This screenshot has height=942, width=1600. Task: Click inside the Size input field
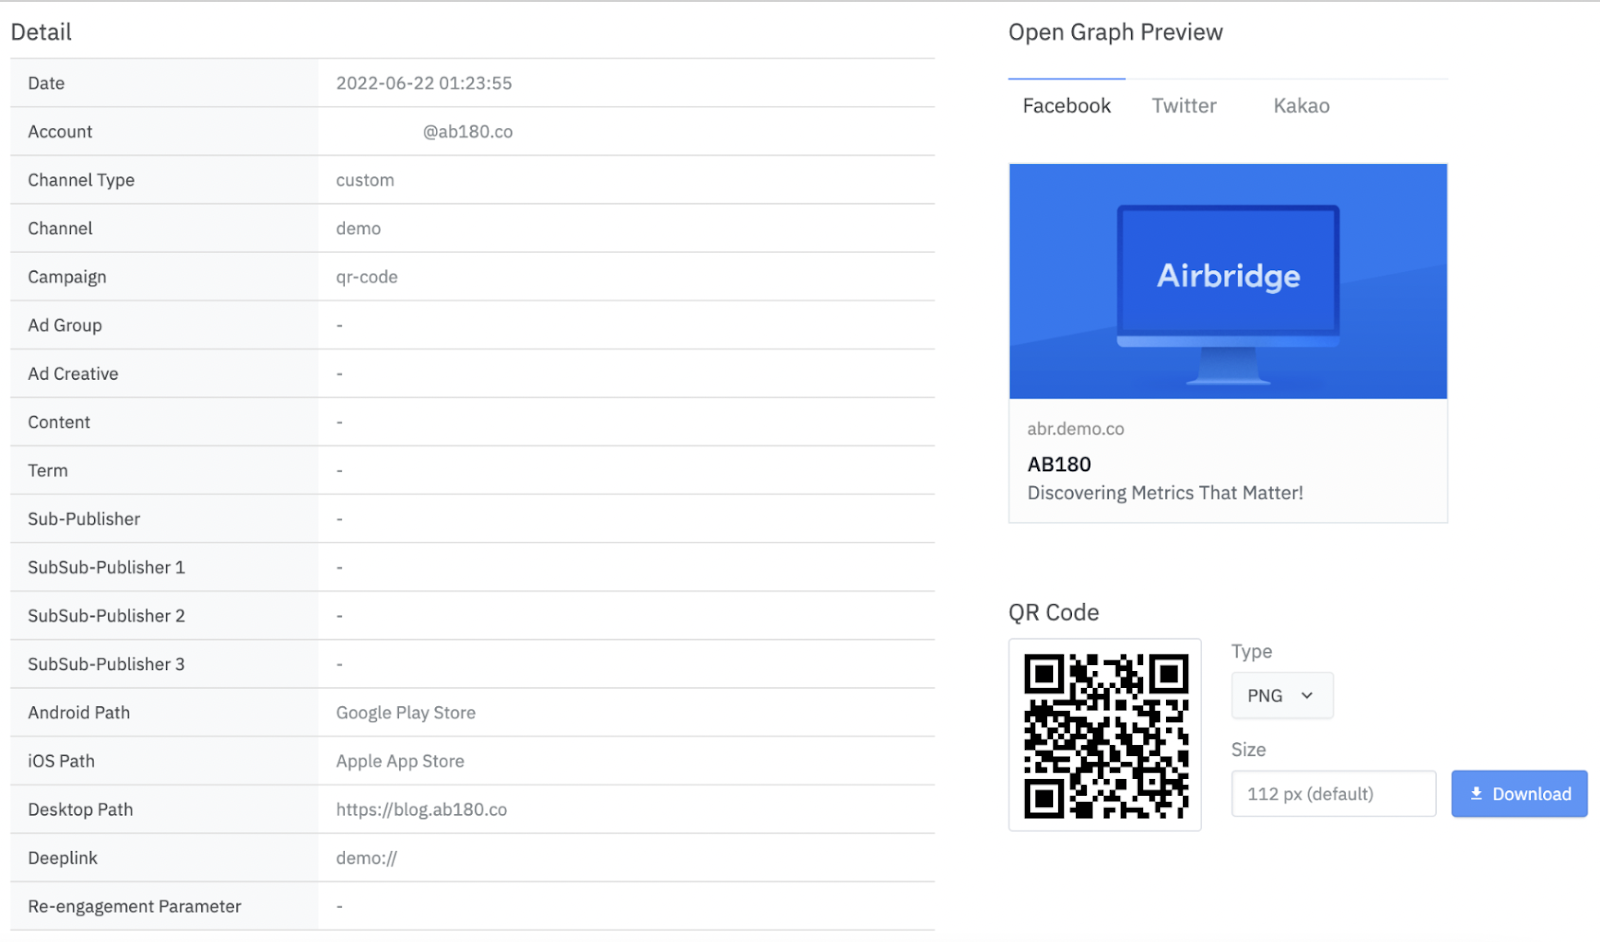pyautogui.click(x=1333, y=793)
